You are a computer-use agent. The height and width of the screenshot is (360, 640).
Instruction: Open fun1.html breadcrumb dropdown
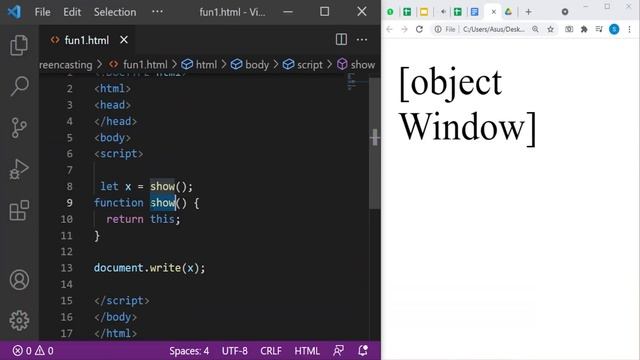coord(145,64)
